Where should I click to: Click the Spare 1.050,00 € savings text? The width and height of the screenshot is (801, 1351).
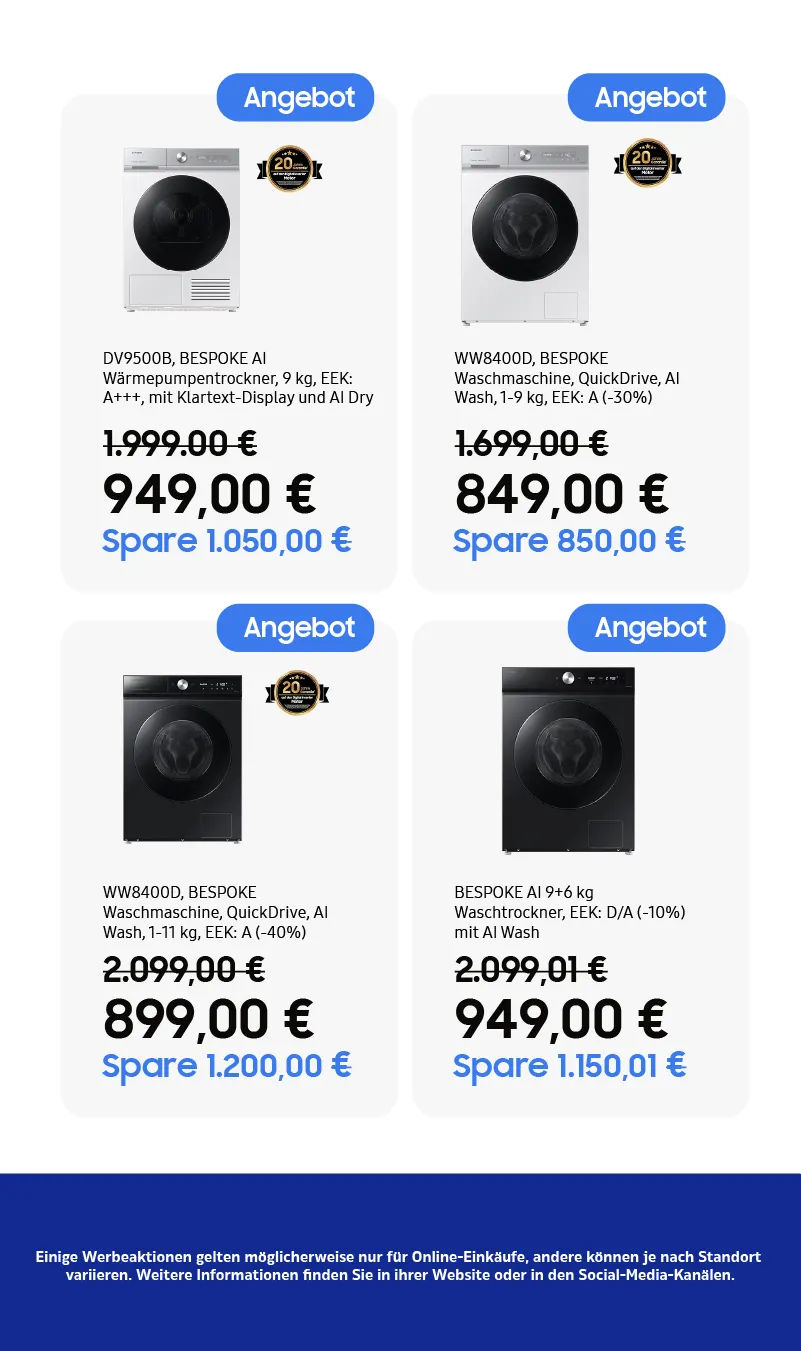(x=227, y=541)
